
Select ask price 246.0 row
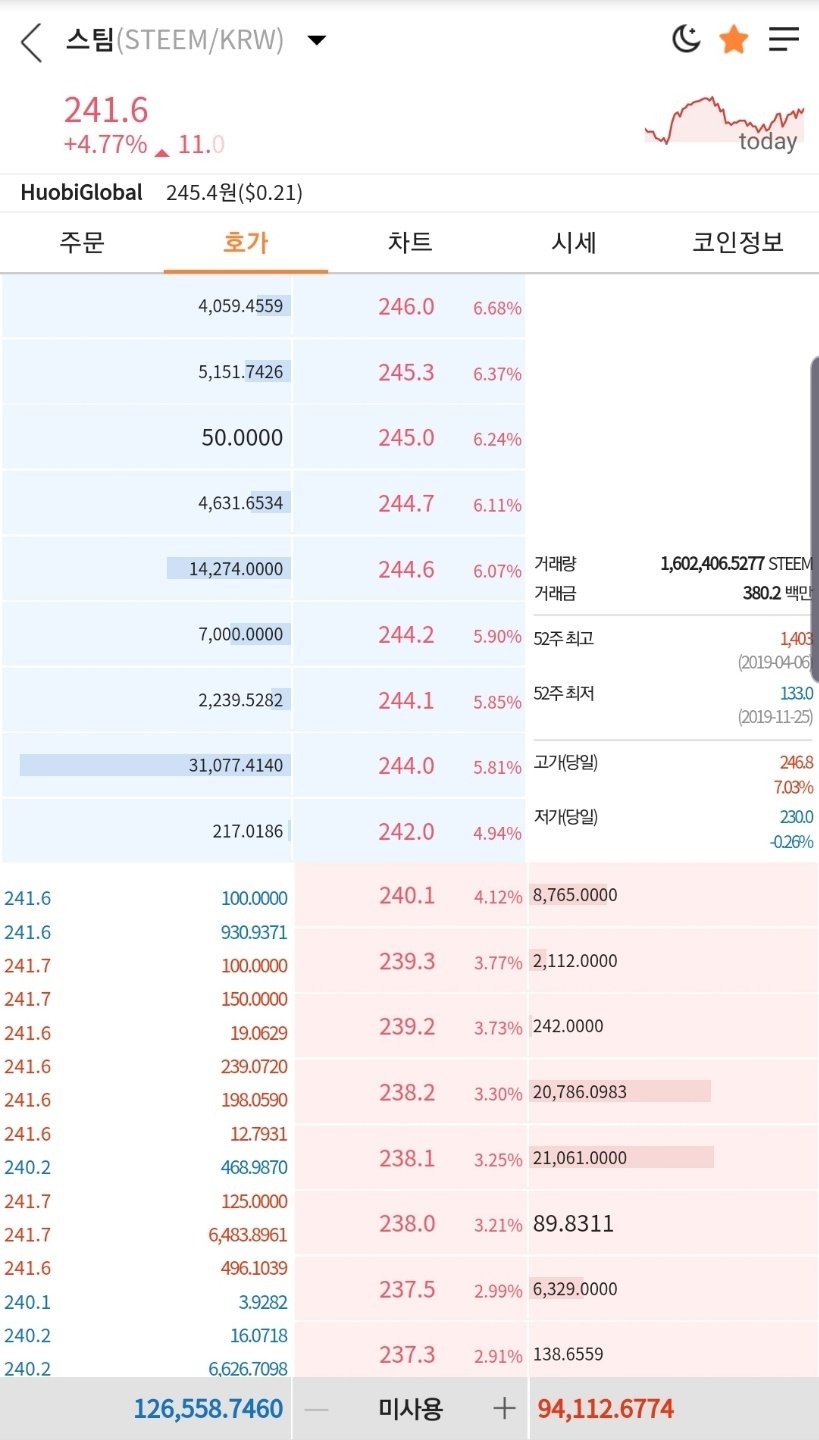click(x=406, y=307)
